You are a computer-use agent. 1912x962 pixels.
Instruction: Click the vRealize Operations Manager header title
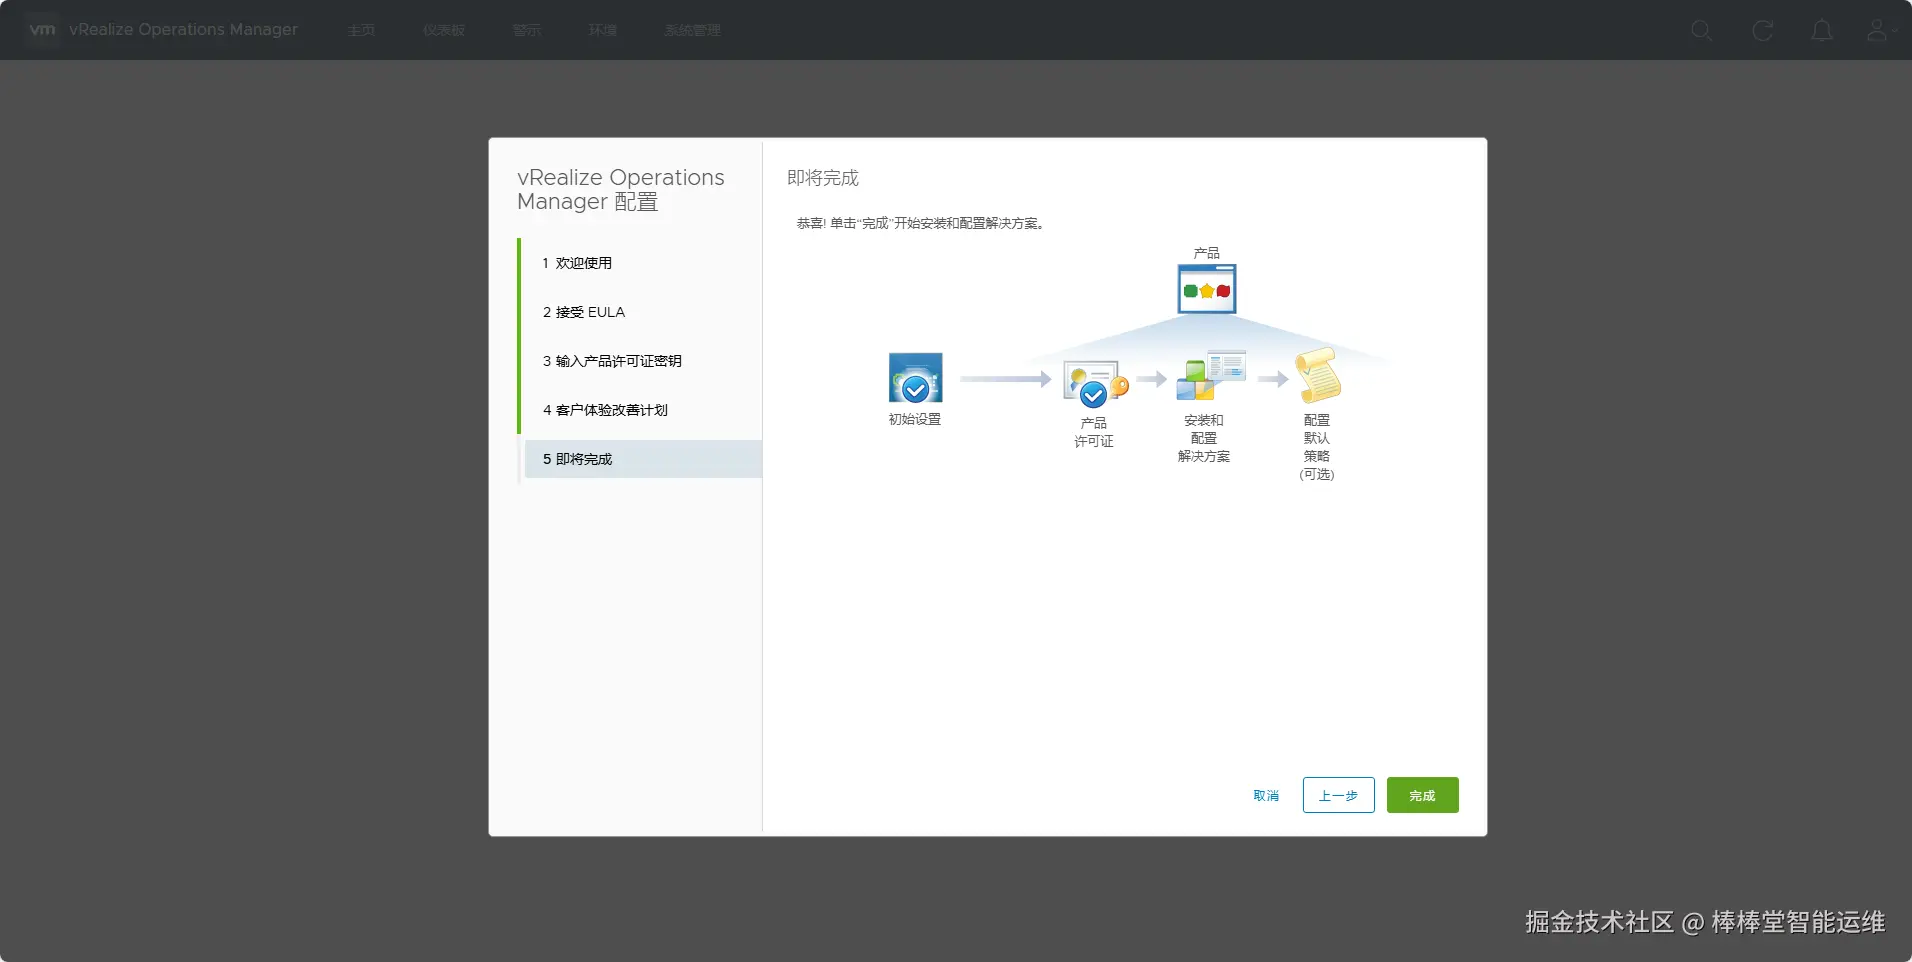[183, 30]
